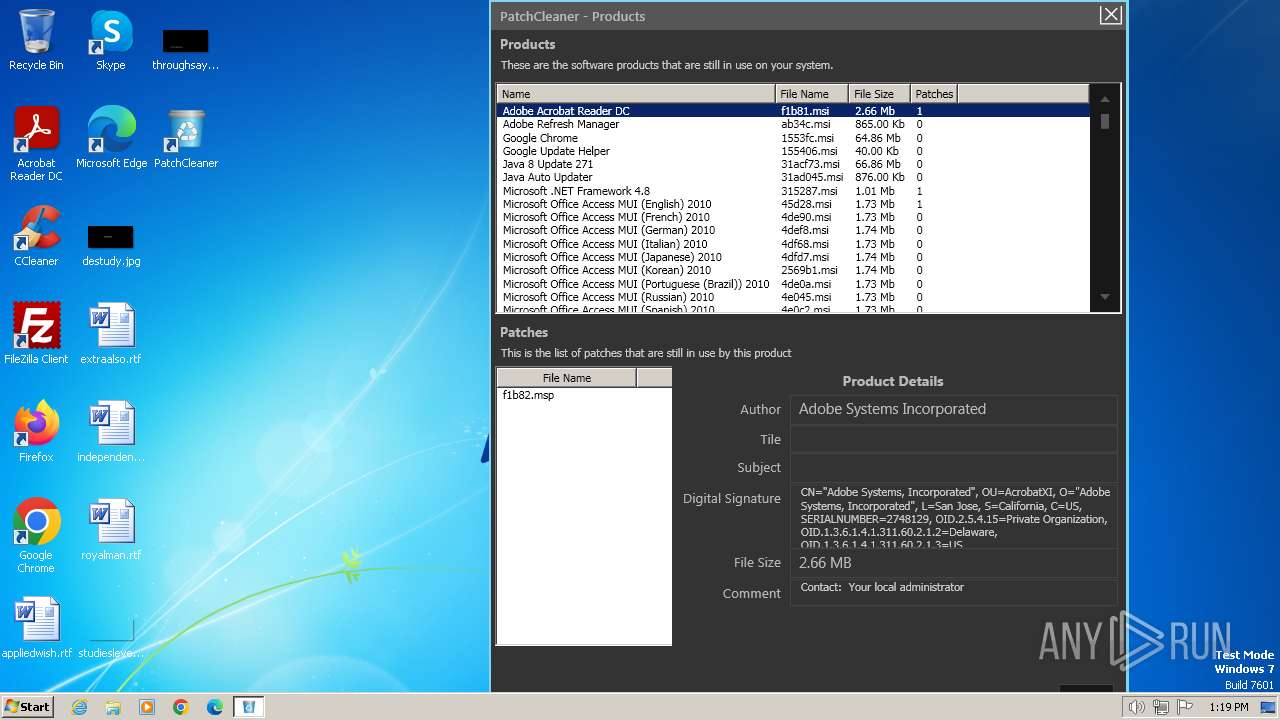1280x720 pixels.
Task: Select Adobe Acrobat Reader DC row
Action: tap(793, 111)
